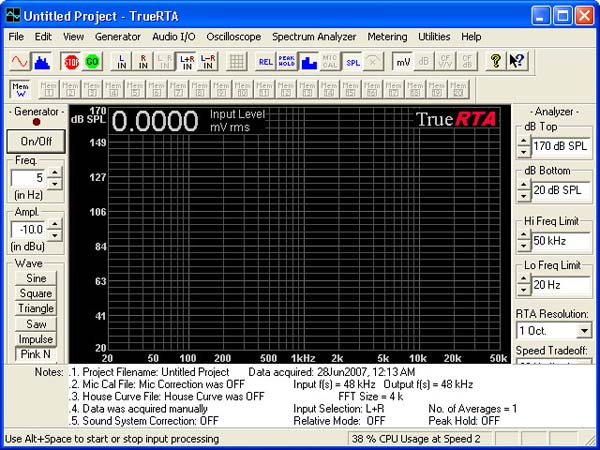Viewport: 600px width, 450px height.
Task: Decrease generator Ampl. with down arrow
Action: [55, 235]
